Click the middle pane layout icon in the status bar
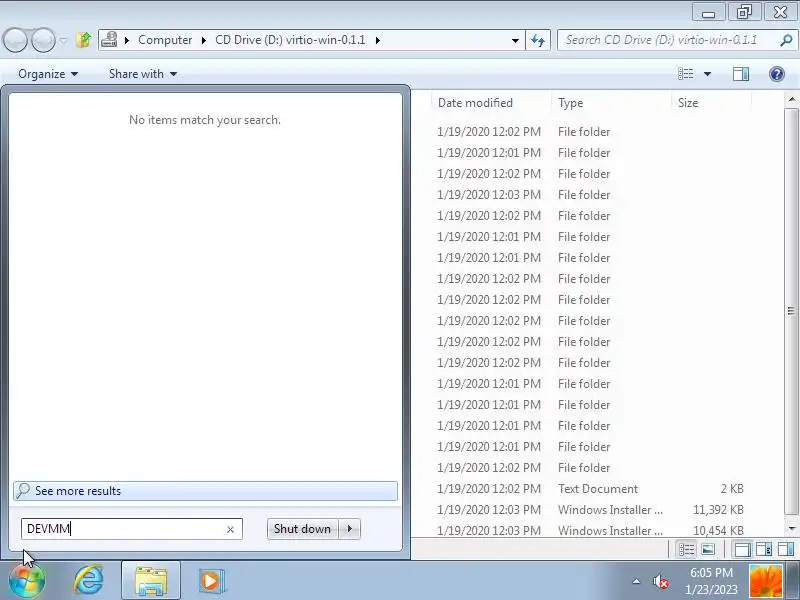Viewport: 800px width, 600px height. 764,549
